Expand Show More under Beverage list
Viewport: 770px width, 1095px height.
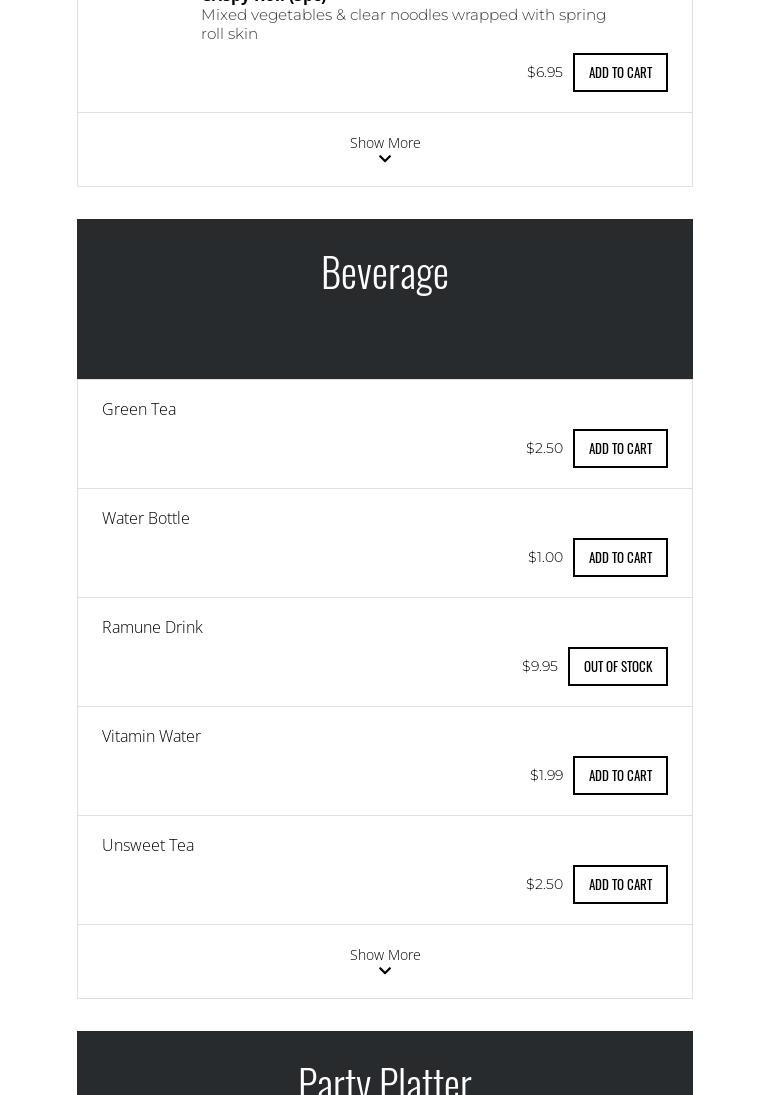pyautogui.click(x=385, y=961)
